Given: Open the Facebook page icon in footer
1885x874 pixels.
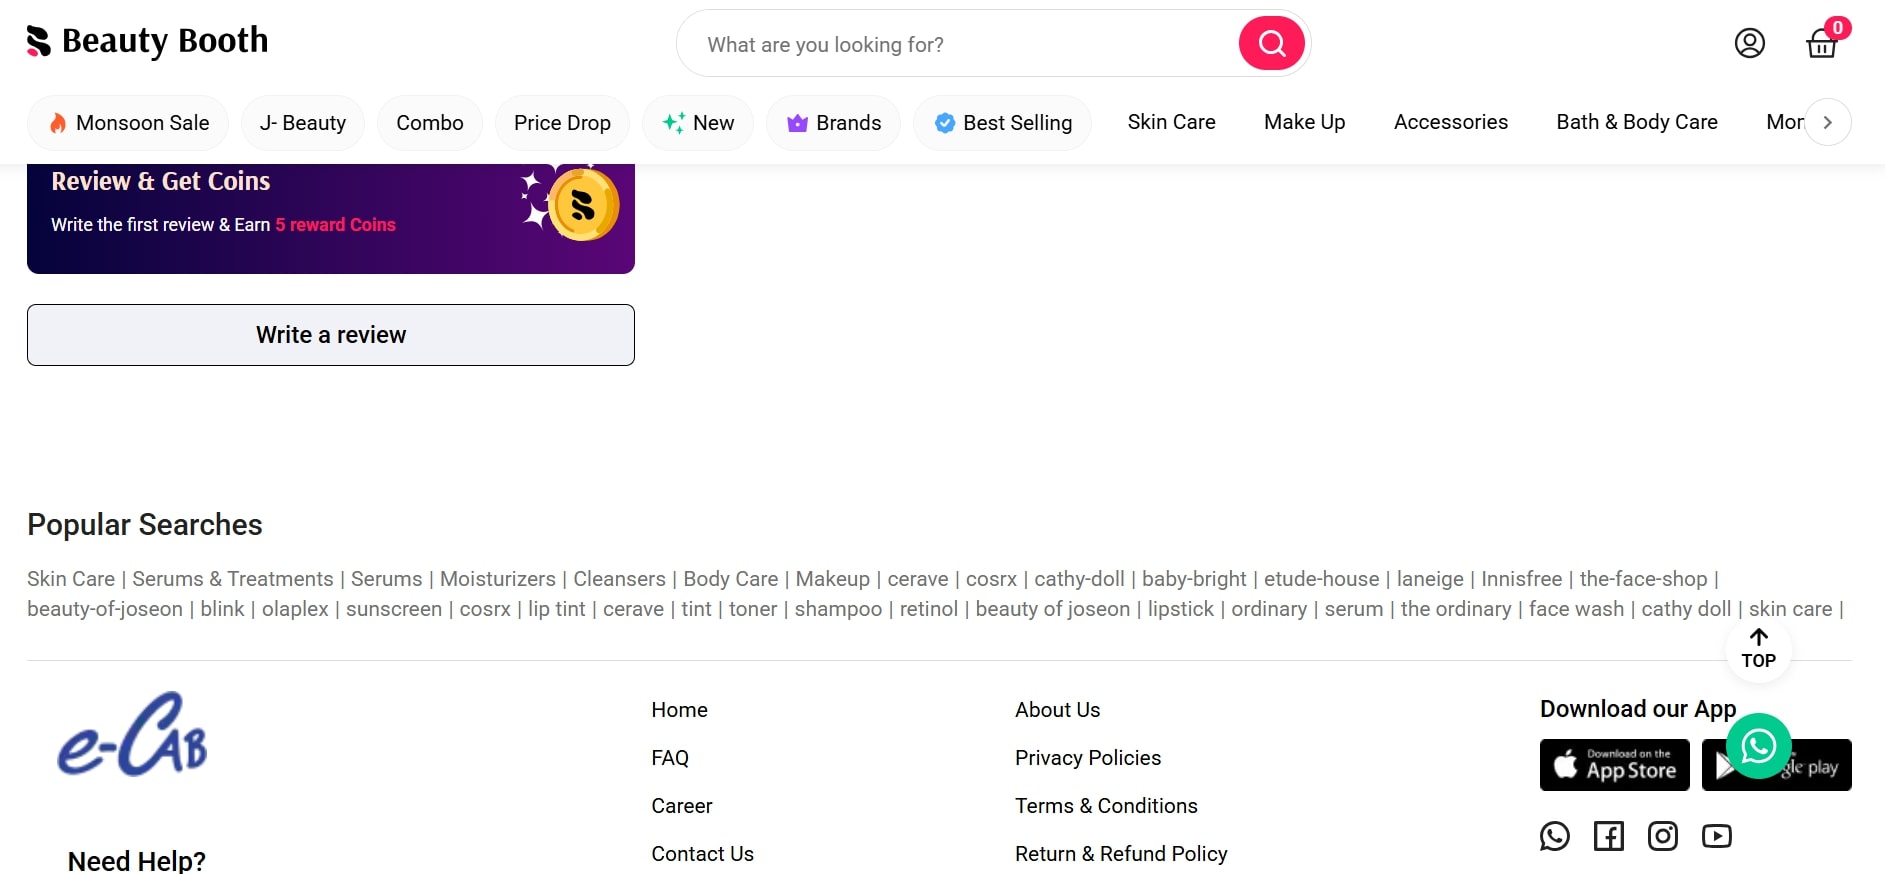Looking at the screenshot, I should click(x=1608, y=836).
